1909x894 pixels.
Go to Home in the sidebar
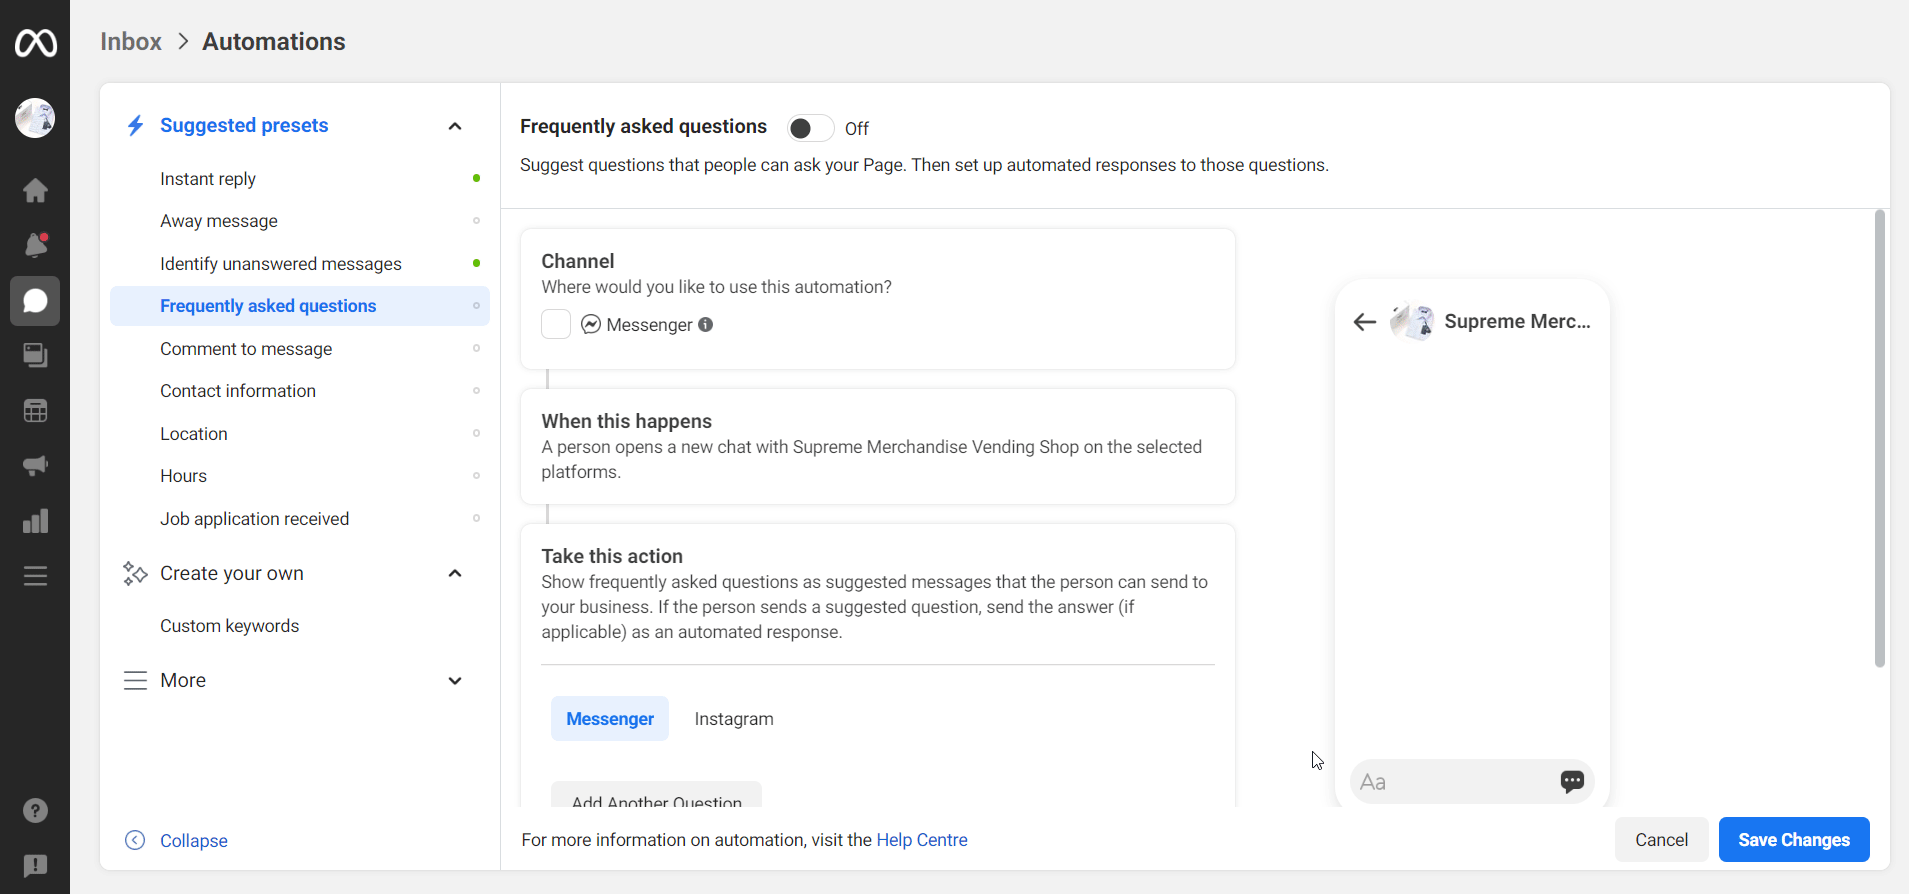(35, 190)
